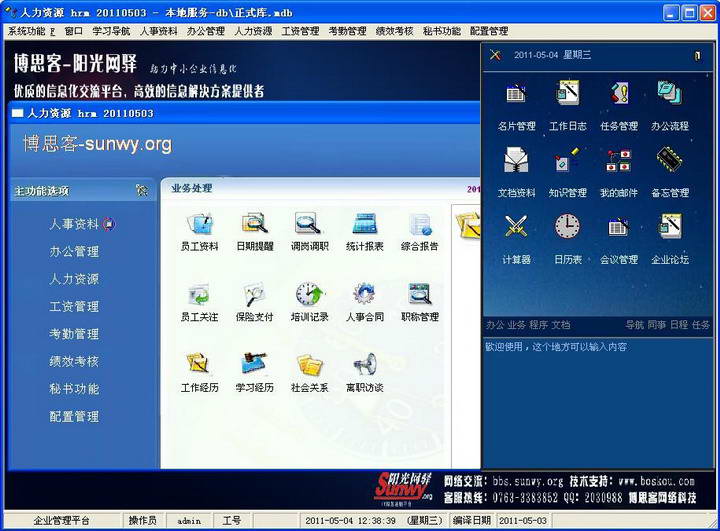The height and width of the screenshot is (531, 720).
Task: Open the 职称管理 icon
Action: tap(420, 294)
